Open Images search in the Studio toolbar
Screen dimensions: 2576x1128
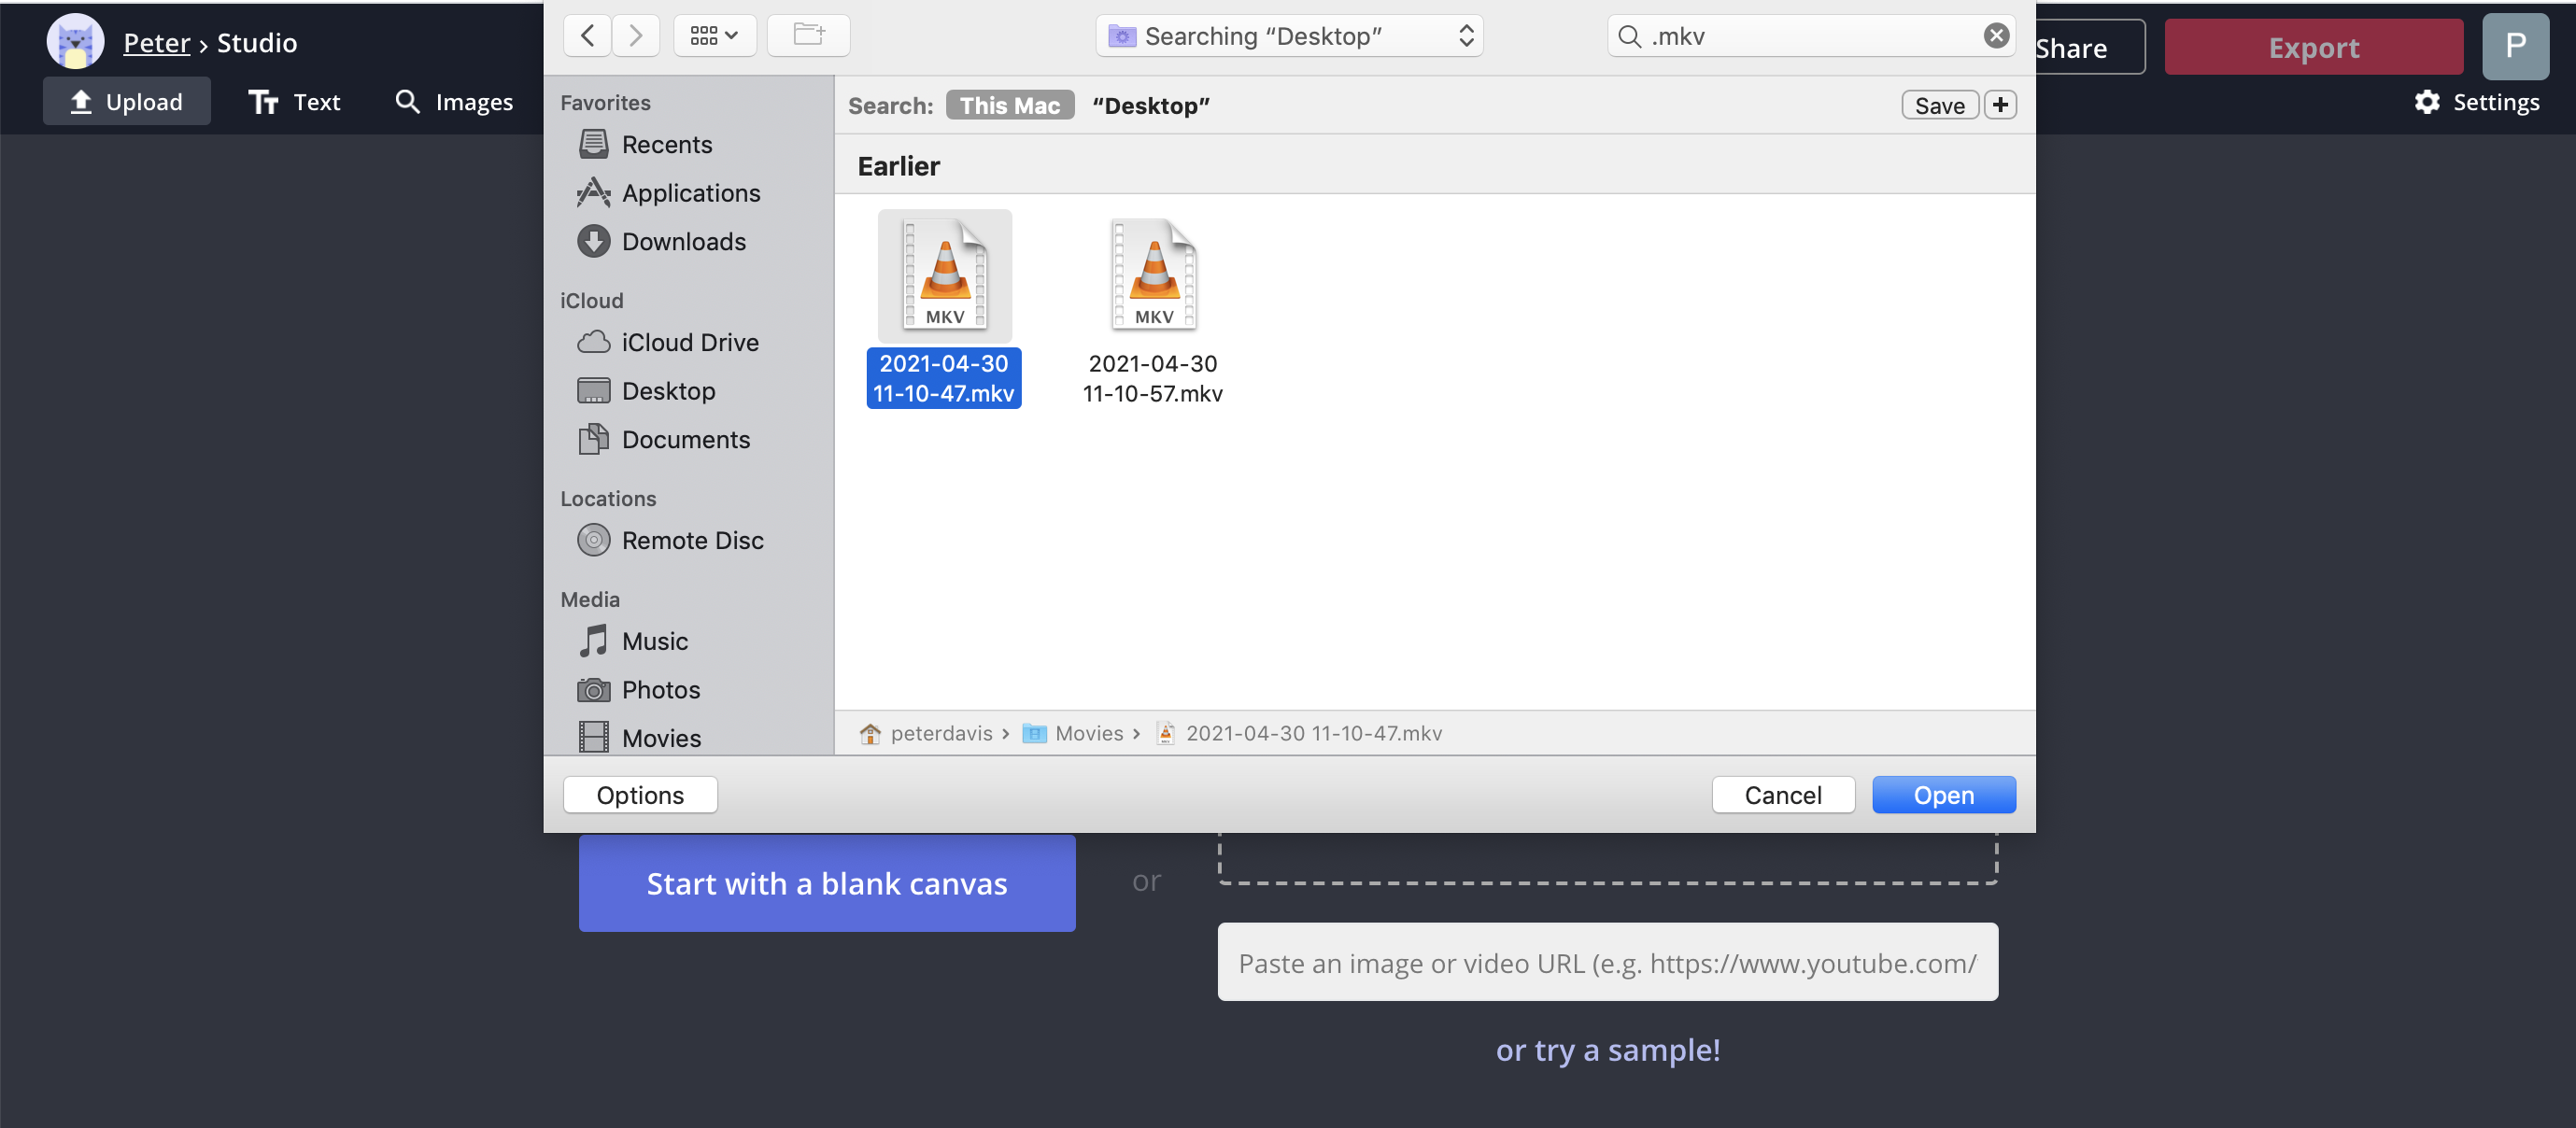point(454,102)
